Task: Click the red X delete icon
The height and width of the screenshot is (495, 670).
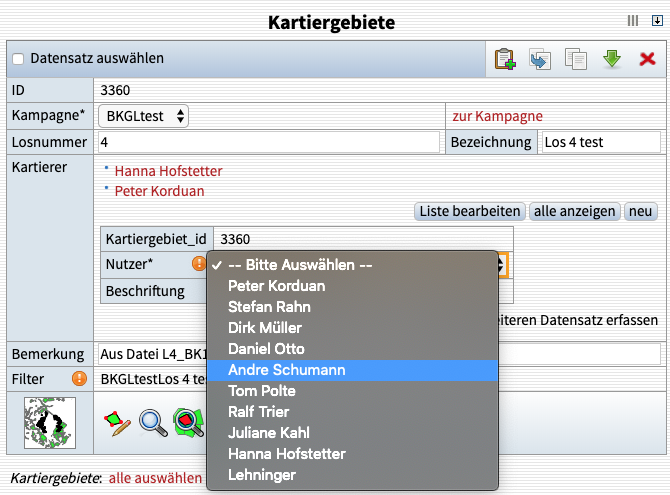Action: pyautogui.click(x=647, y=59)
